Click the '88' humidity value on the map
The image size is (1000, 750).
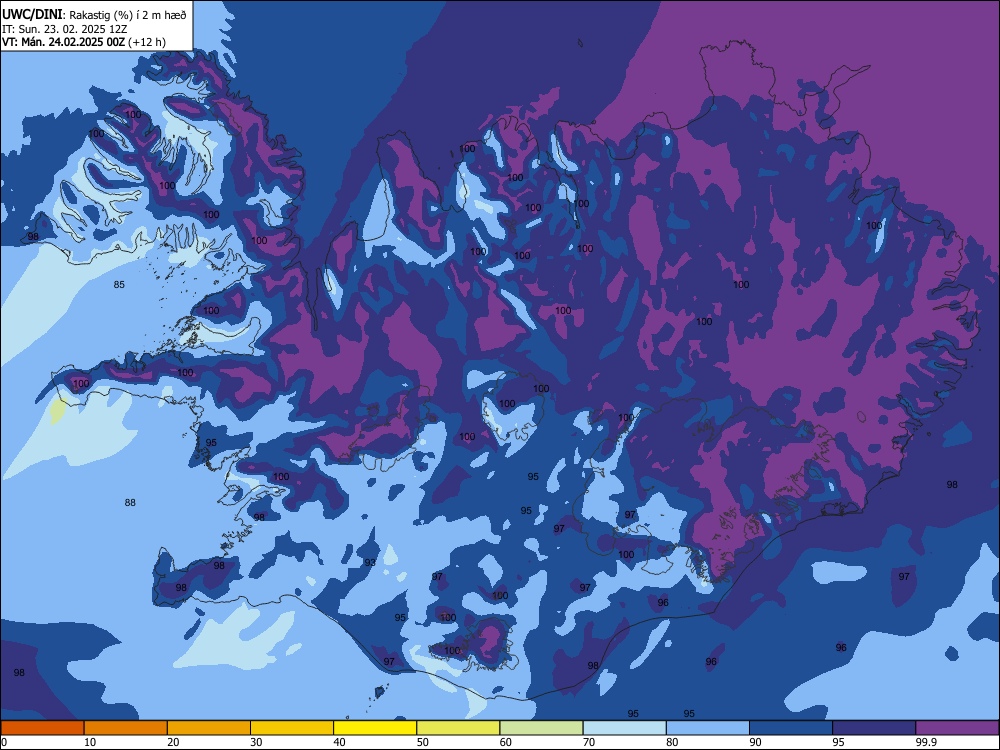pos(130,503)
